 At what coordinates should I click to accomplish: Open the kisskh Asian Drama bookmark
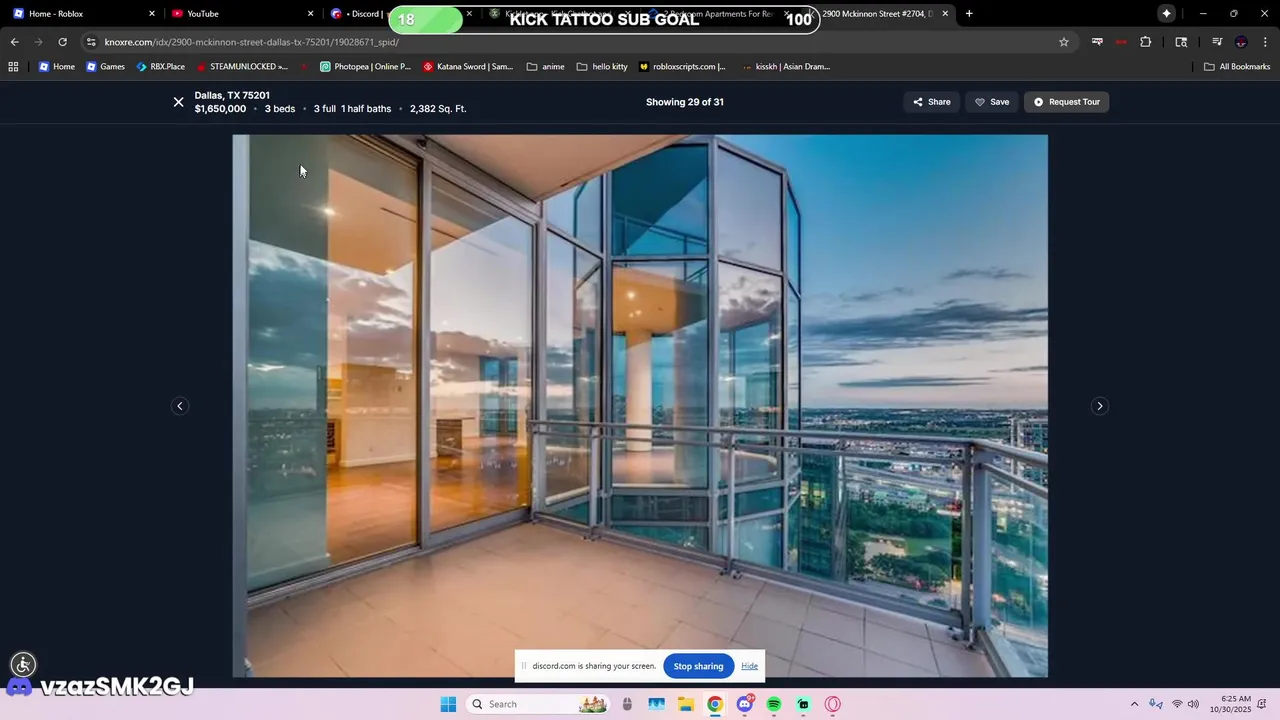(786, 67)
